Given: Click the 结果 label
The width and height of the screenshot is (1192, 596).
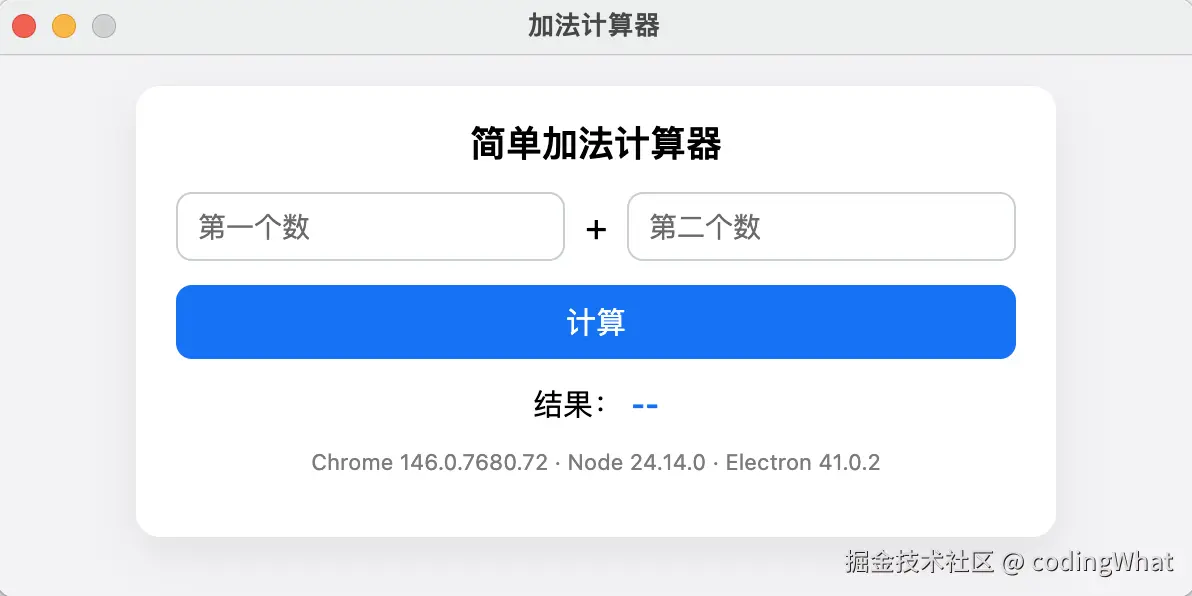Looking at the screenshot, I should [568, 405].
